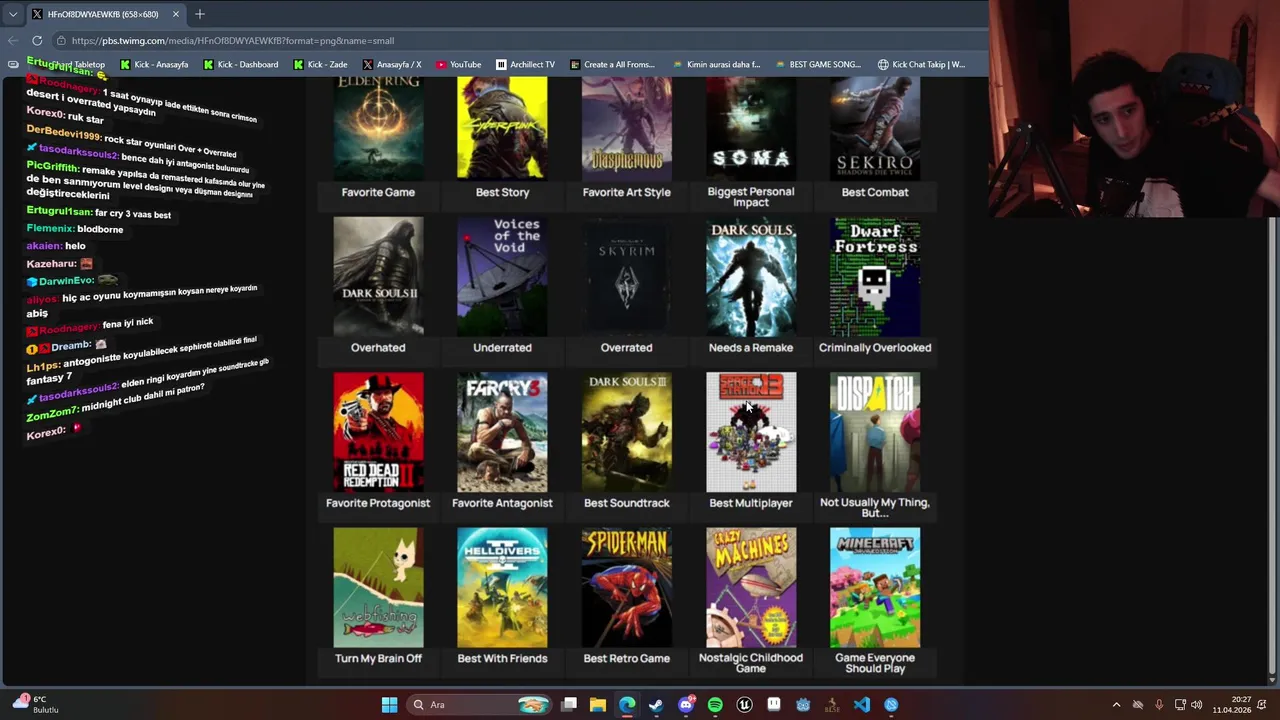The image size is (1280, 720).
Task: Reload the page with the refresh icon
Action: point(37,40)
